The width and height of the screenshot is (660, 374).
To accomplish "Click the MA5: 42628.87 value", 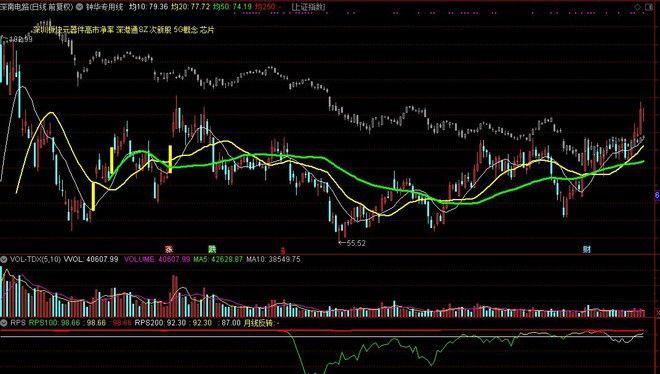I will click(218, 260).
